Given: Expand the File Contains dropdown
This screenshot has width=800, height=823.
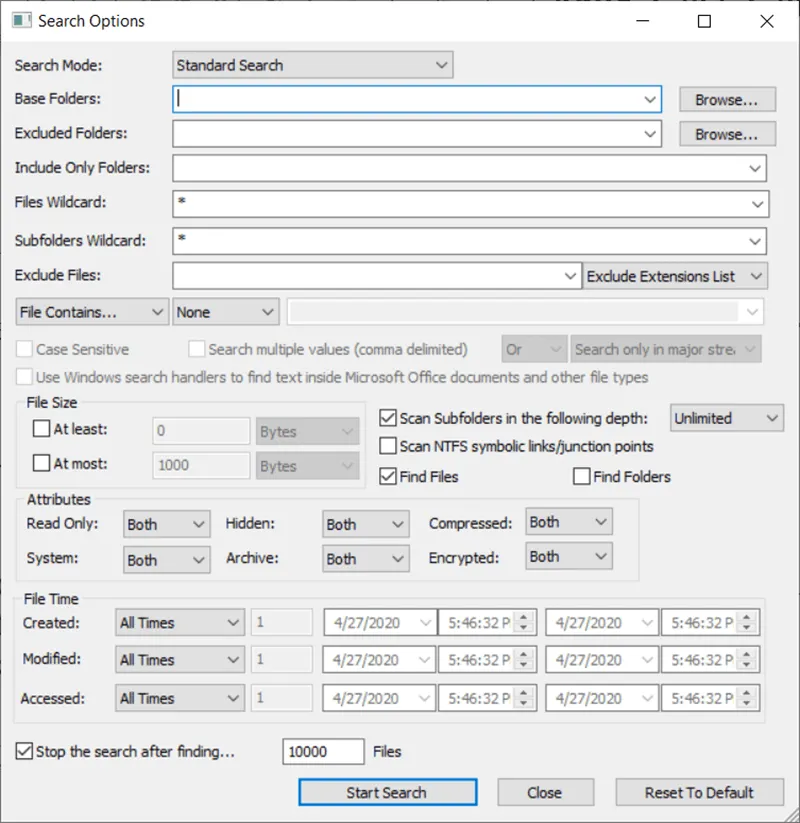Looking at the screenshot, I should [x=92, y=312].
